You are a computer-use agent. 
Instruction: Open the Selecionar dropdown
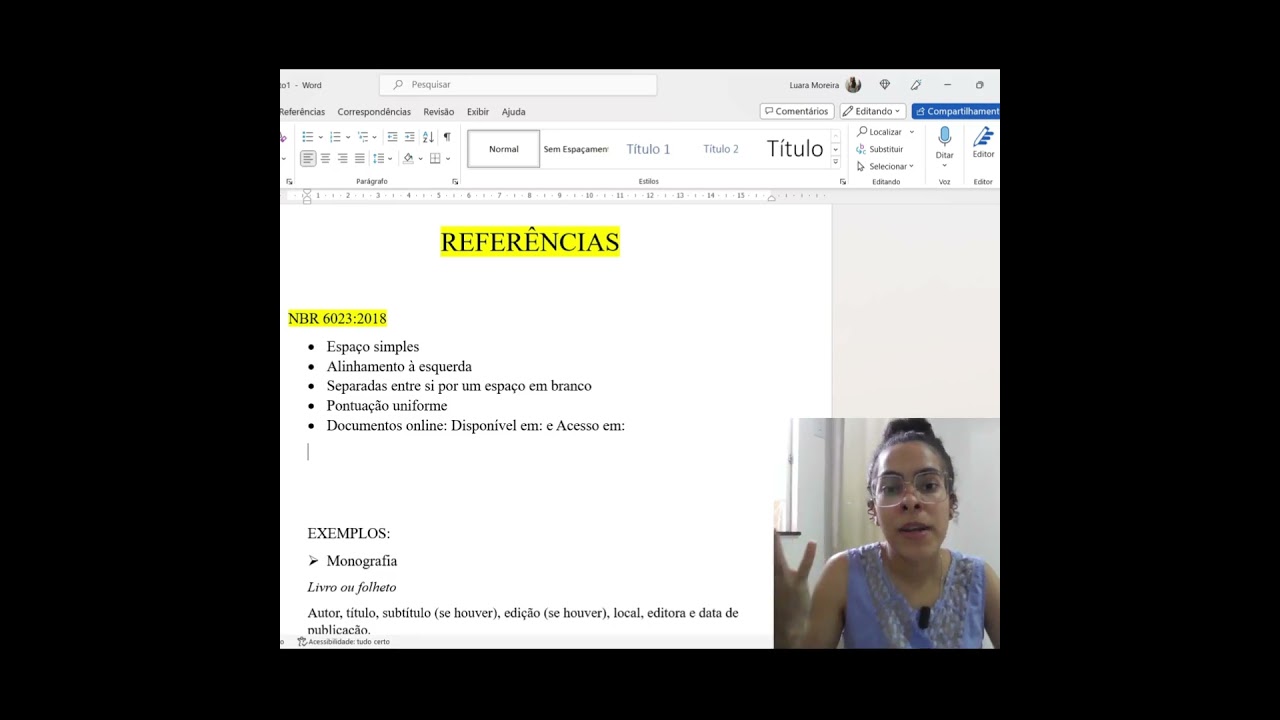[885, 166]
